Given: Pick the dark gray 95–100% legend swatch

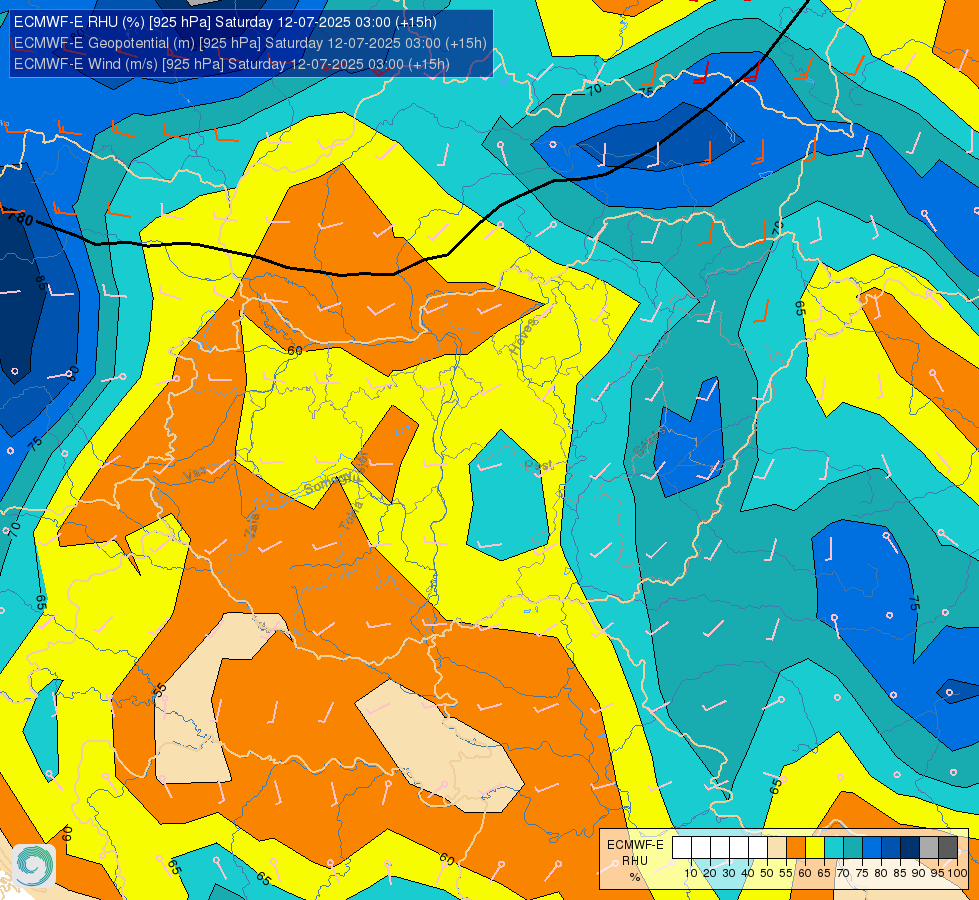Looking at the screenshot, I should click(948, 848).
